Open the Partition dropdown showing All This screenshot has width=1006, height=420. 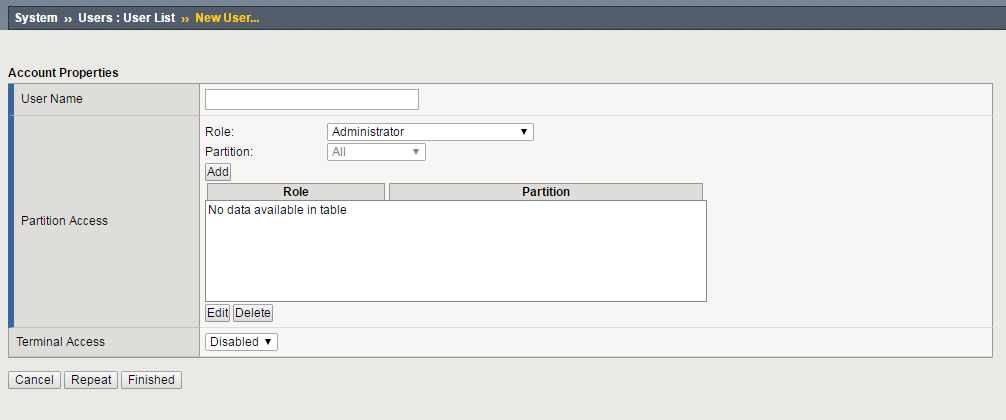click(375, 152)
